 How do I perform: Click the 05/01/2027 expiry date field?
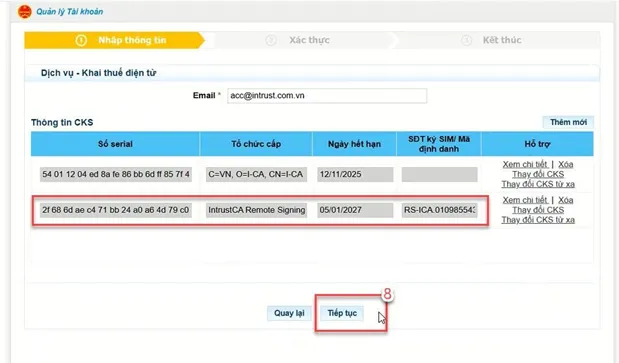pyautogui.click(x=355, y=210)
